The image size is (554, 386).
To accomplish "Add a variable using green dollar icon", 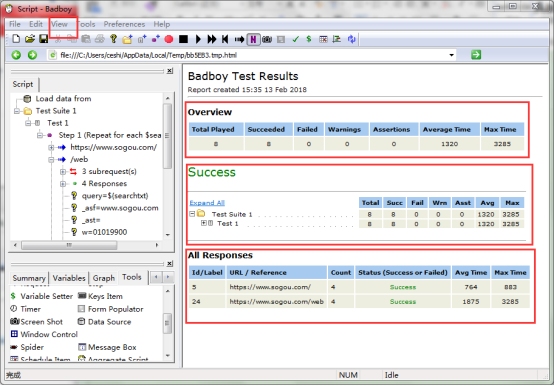I will tap(309, 39).
